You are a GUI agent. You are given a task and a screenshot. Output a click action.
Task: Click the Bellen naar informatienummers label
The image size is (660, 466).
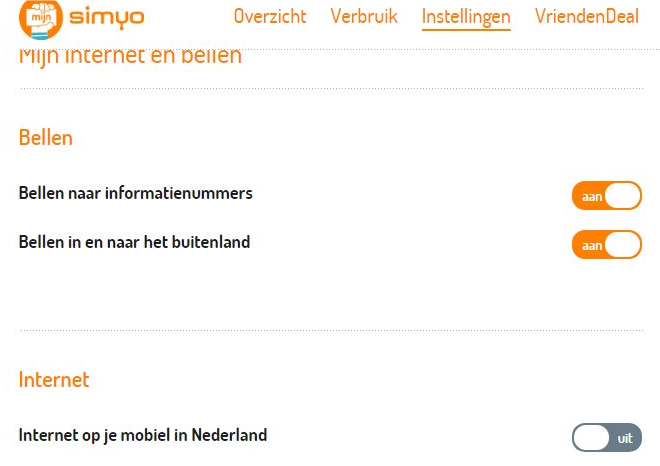point(135,193)
